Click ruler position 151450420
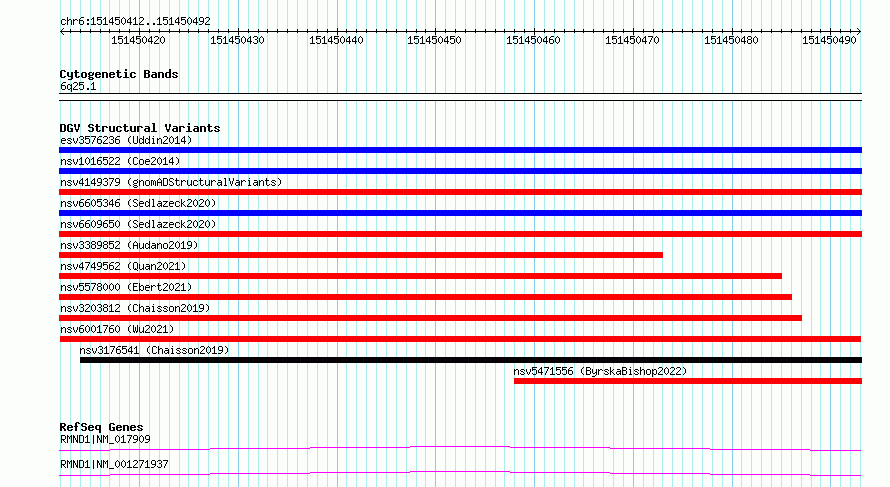Screen dimensions: 890x487 [x=138, y=40]
